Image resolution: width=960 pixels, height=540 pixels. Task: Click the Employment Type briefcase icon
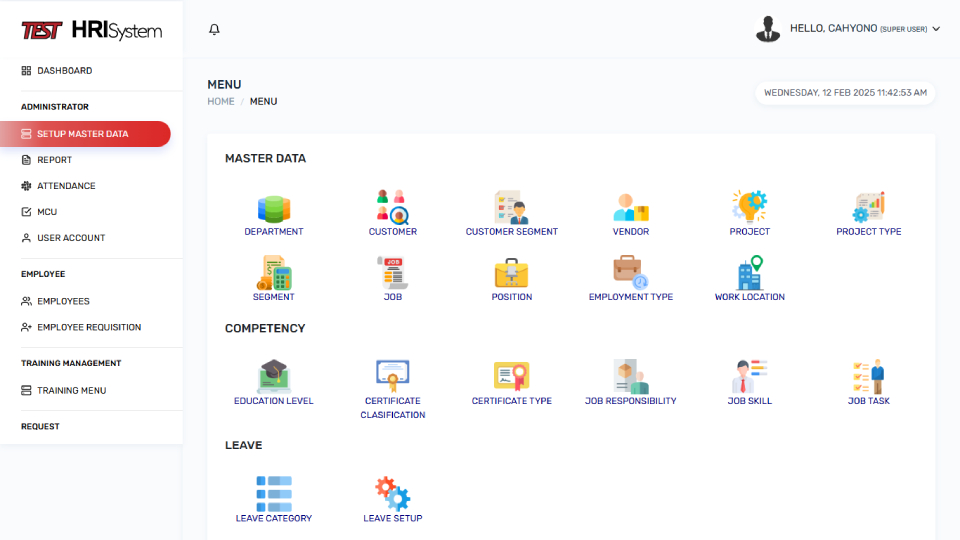tap(631, 274)
